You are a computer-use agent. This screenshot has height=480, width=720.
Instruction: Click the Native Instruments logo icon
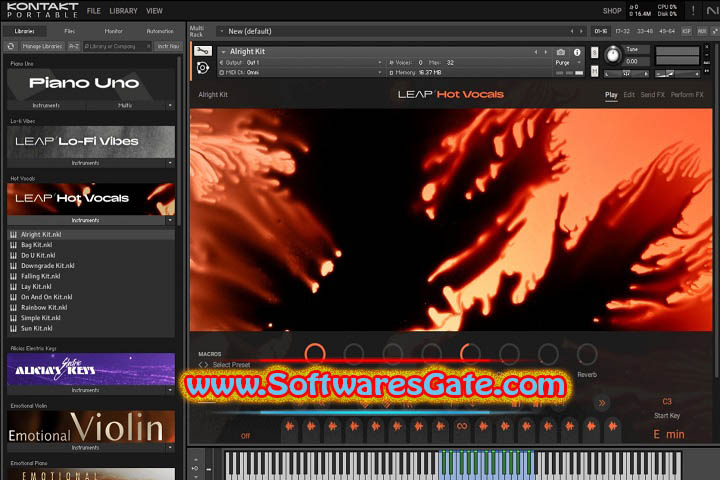click(712, 11)
